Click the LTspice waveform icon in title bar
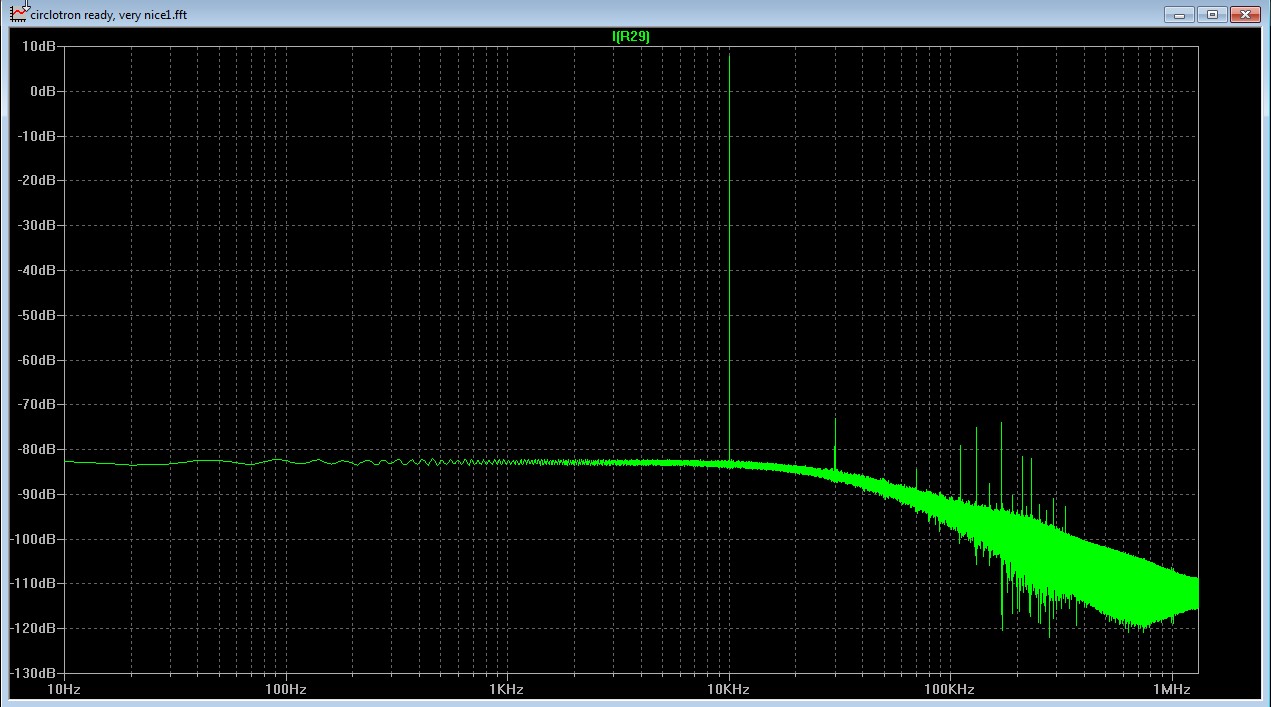 click(19, 14)
